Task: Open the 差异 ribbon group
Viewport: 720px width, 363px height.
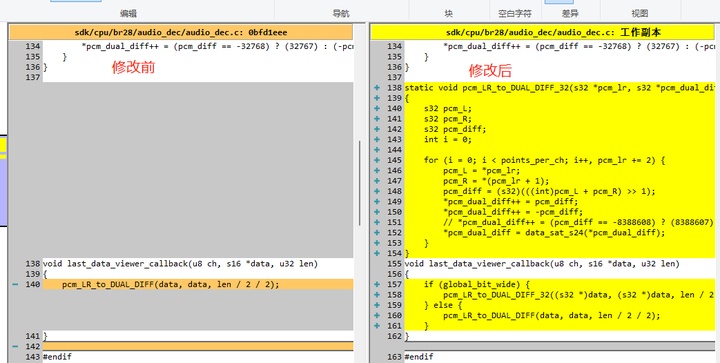Action: [x=570, y=14]
